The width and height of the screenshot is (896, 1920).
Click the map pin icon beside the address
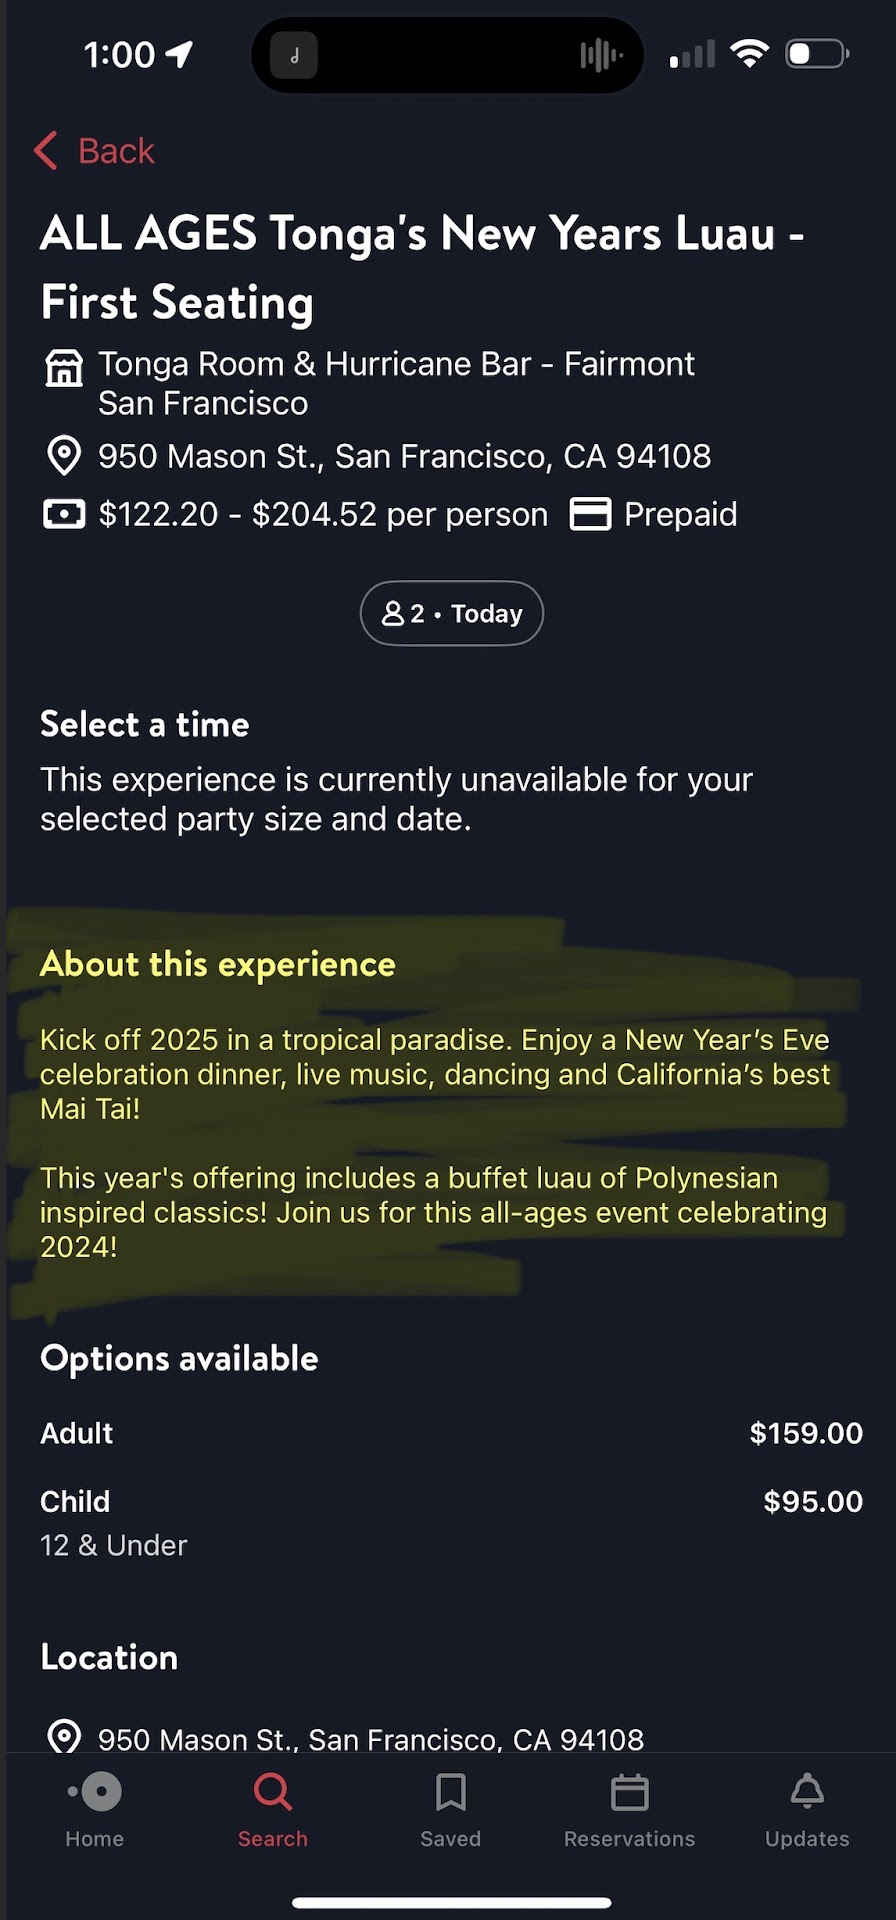tap(64, 456)
